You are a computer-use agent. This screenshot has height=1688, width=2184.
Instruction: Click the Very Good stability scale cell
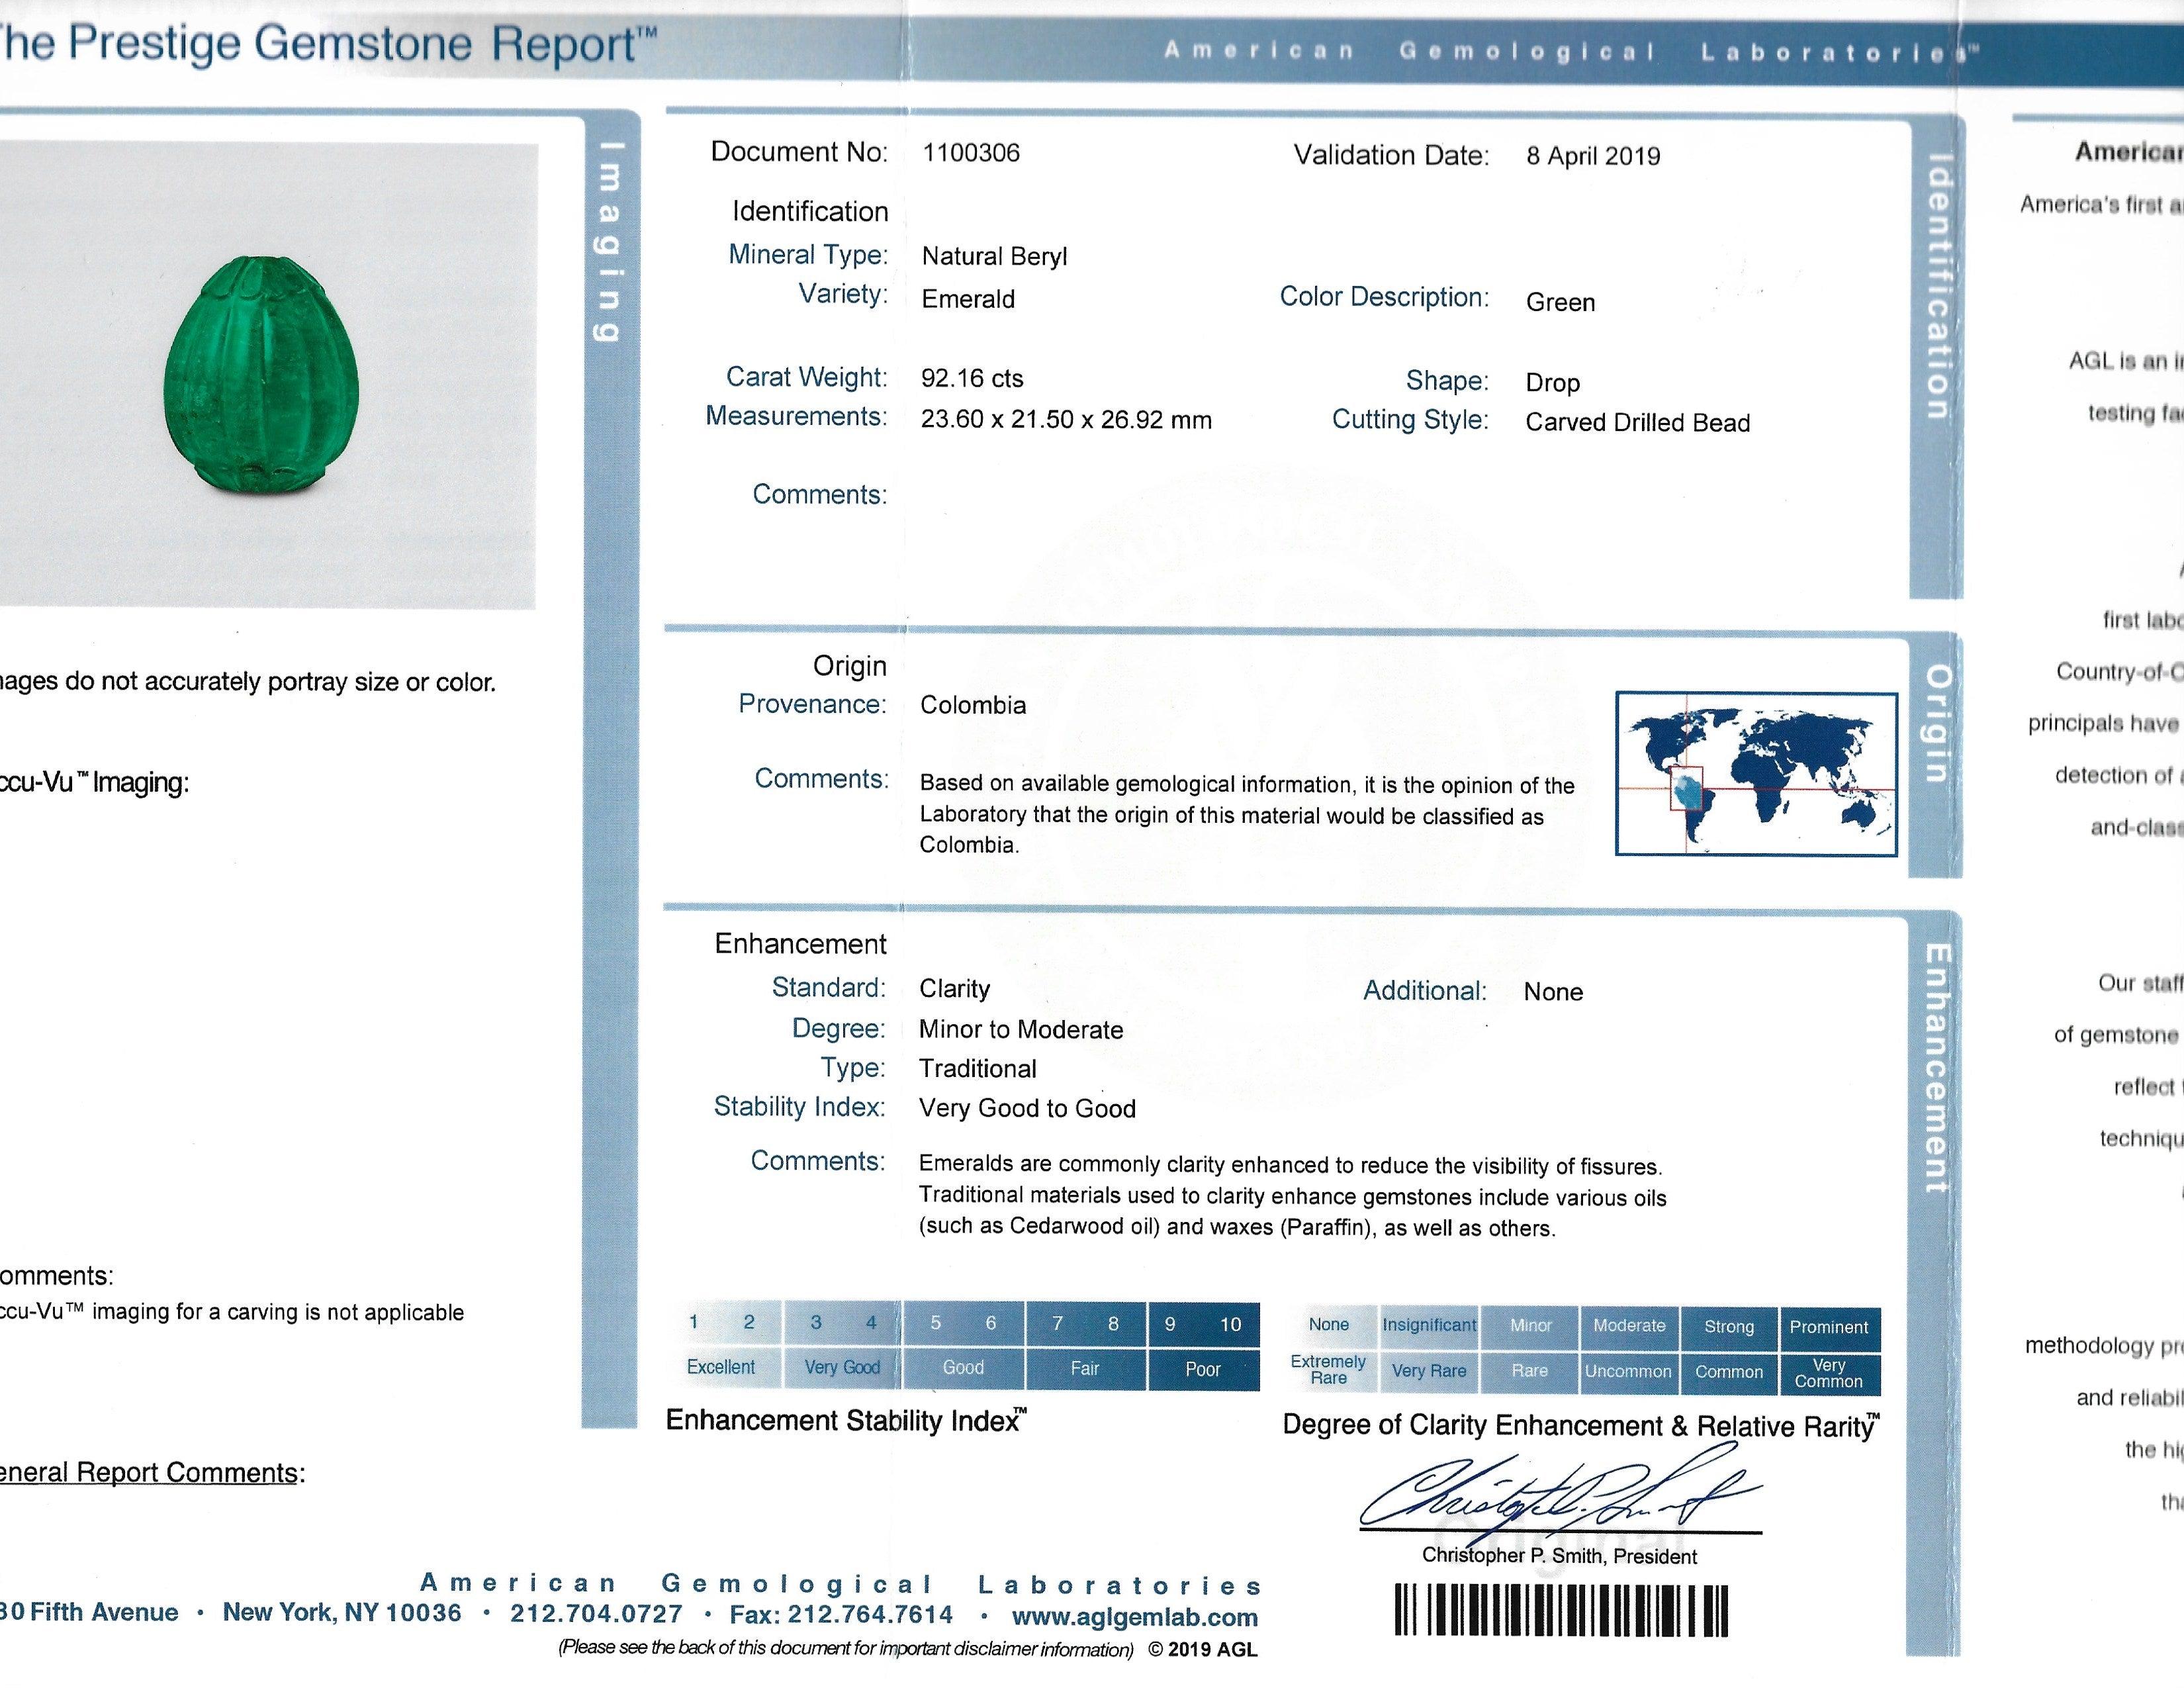point(842,1367)
